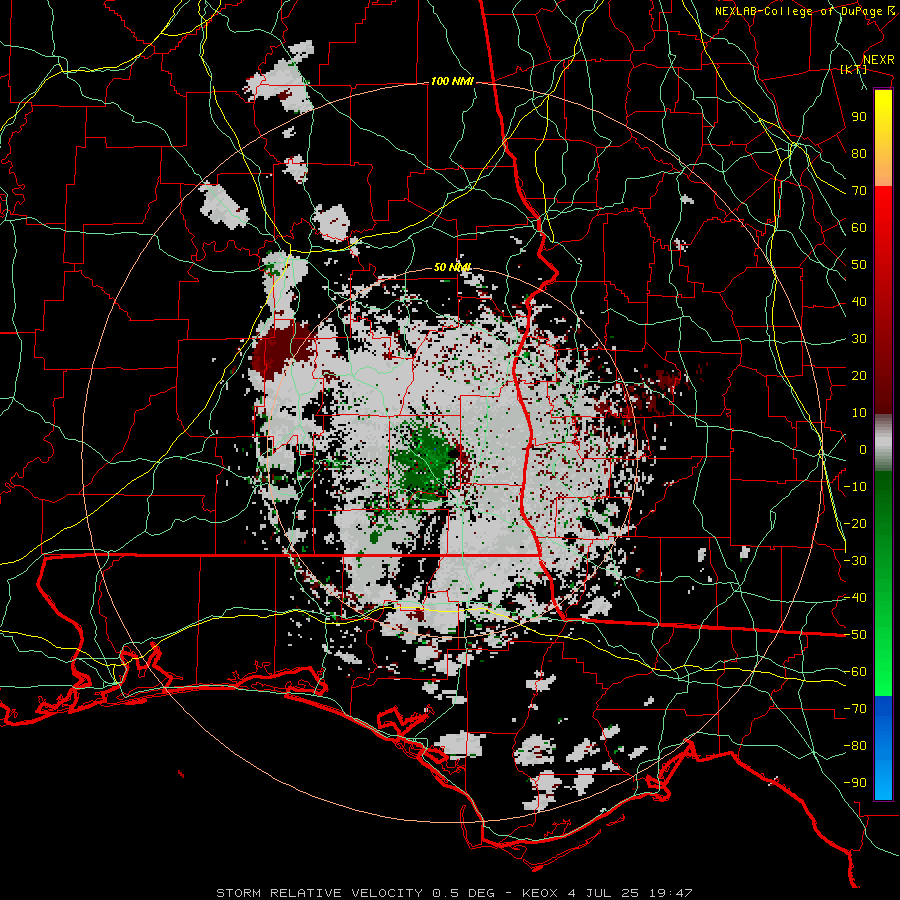Pick the blue bottom segment of the color bar
Screen dimensions: 900x900
click(x=883, y=747)
